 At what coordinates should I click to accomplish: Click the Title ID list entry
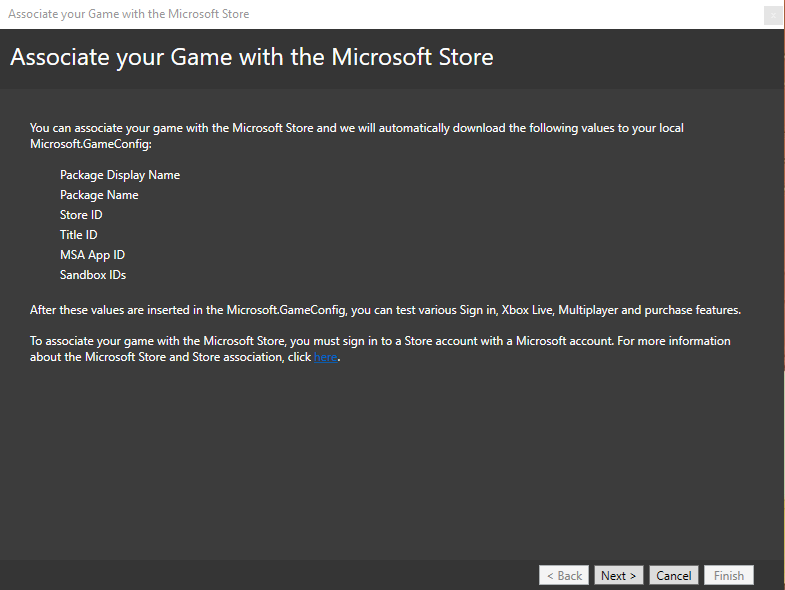pyautogui.click(x=79, y=235)
